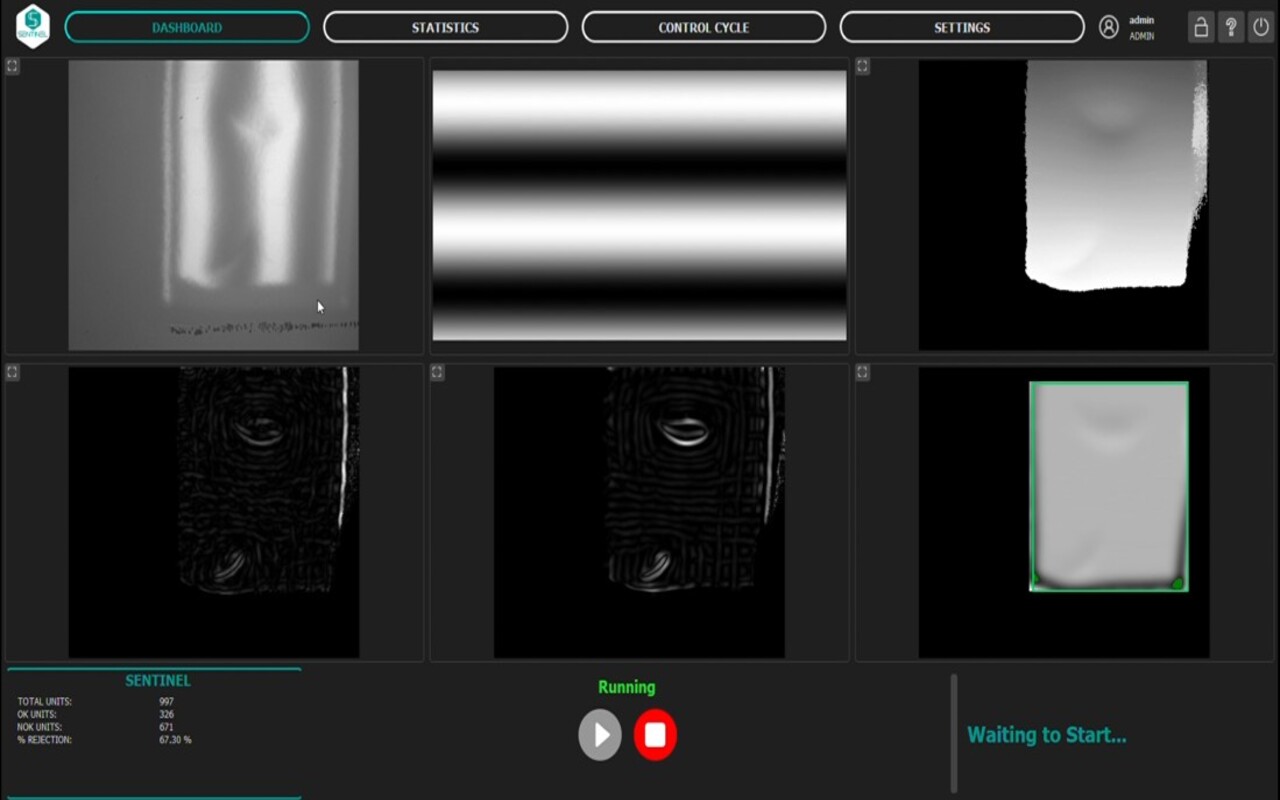Go to the Control Cycle tab
Screen dimensions: 1280x800
(x=703, y=27)
